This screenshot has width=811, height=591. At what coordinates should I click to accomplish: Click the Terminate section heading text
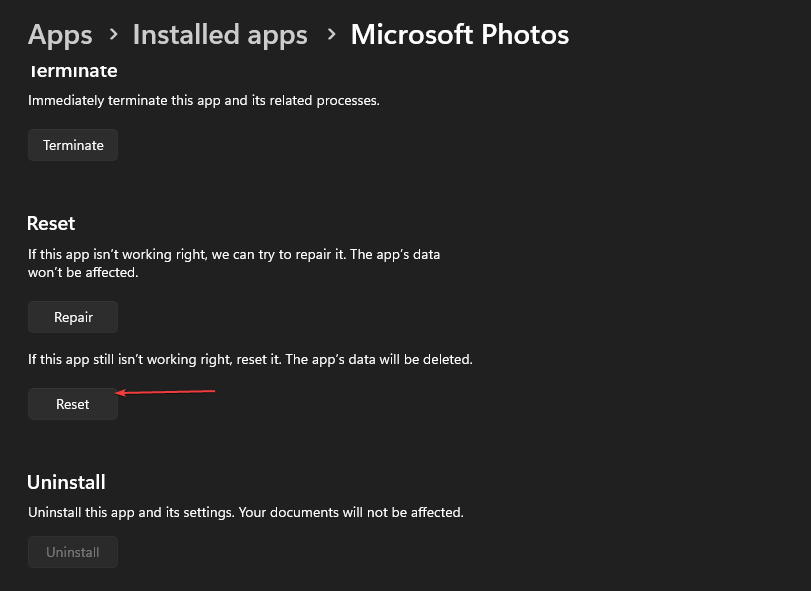tap(72, 70)
